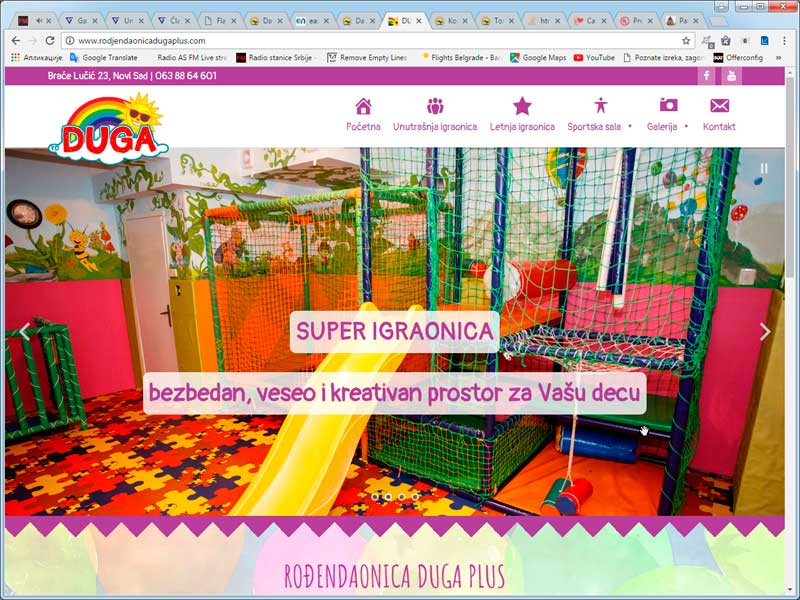Open the Unutrašnja igraonica menu item

(435, 127)
